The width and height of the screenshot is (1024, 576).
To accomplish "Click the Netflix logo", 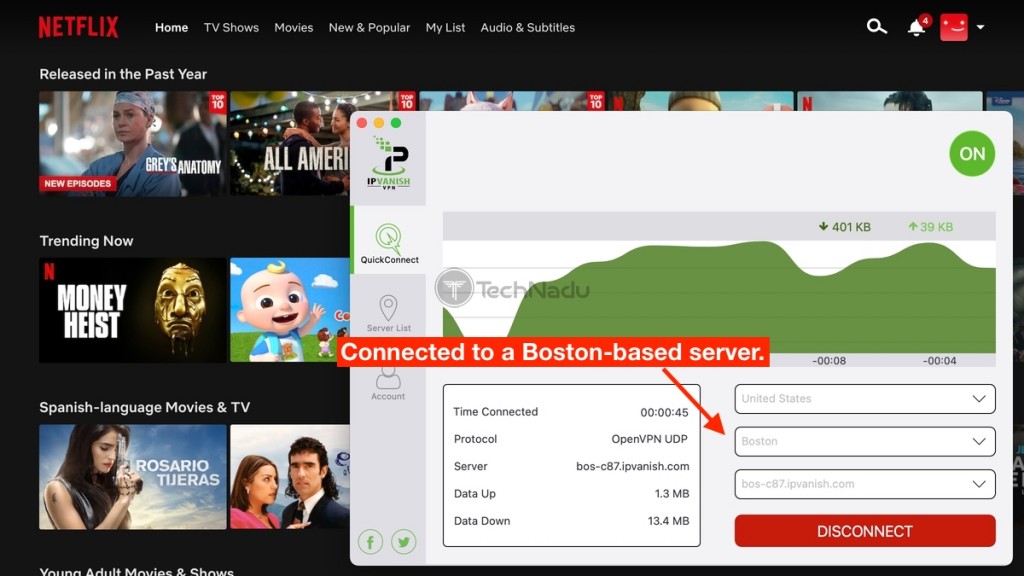I will (78, 27).
